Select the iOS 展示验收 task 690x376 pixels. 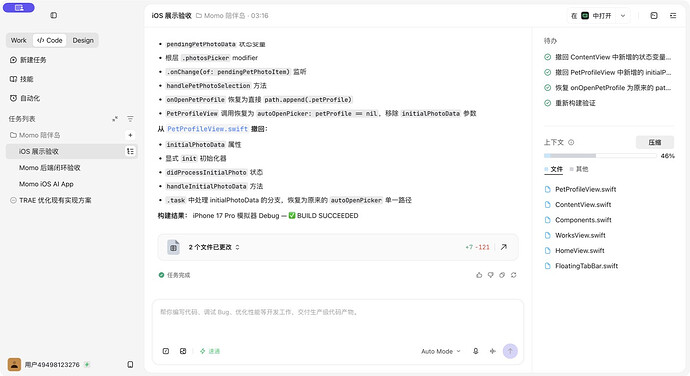tap(72, 151)
